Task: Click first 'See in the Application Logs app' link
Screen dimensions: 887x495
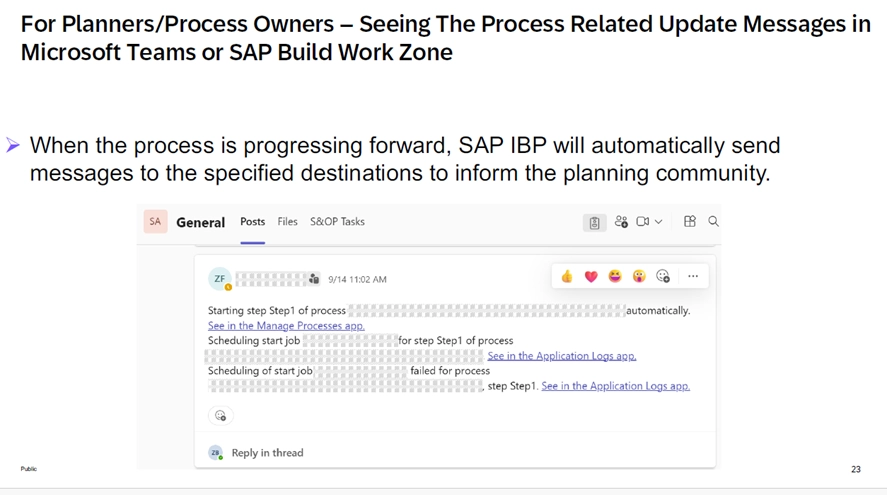Action: (561, 356)
